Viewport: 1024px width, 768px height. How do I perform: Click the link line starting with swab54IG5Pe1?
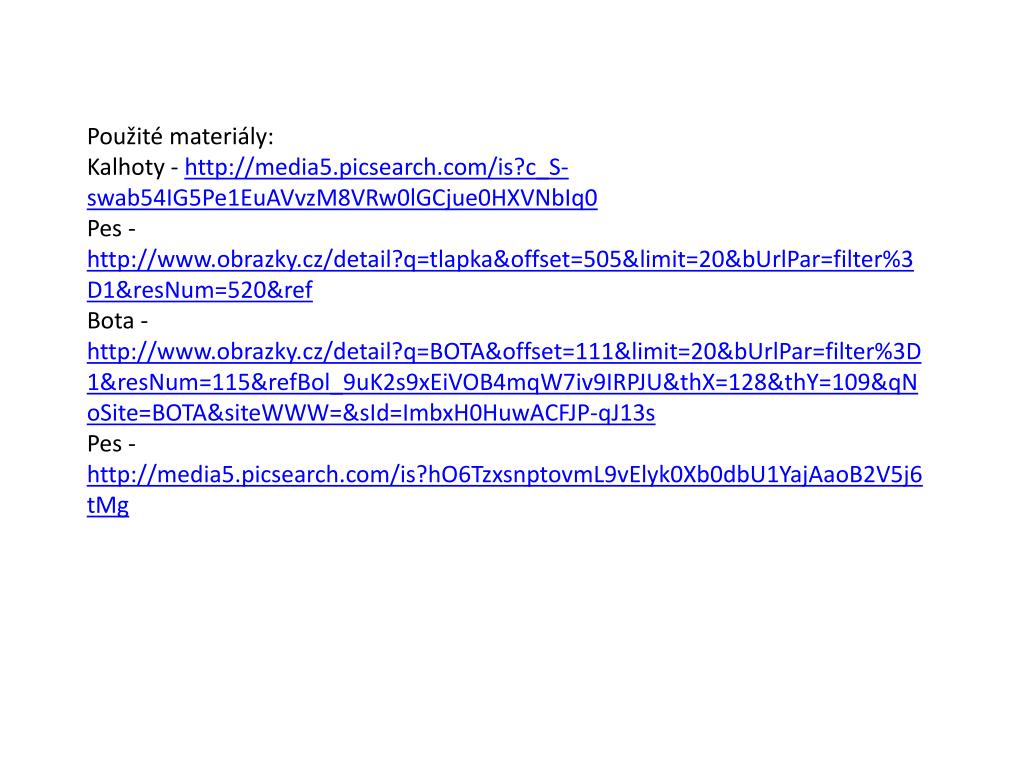click(342, 199)
